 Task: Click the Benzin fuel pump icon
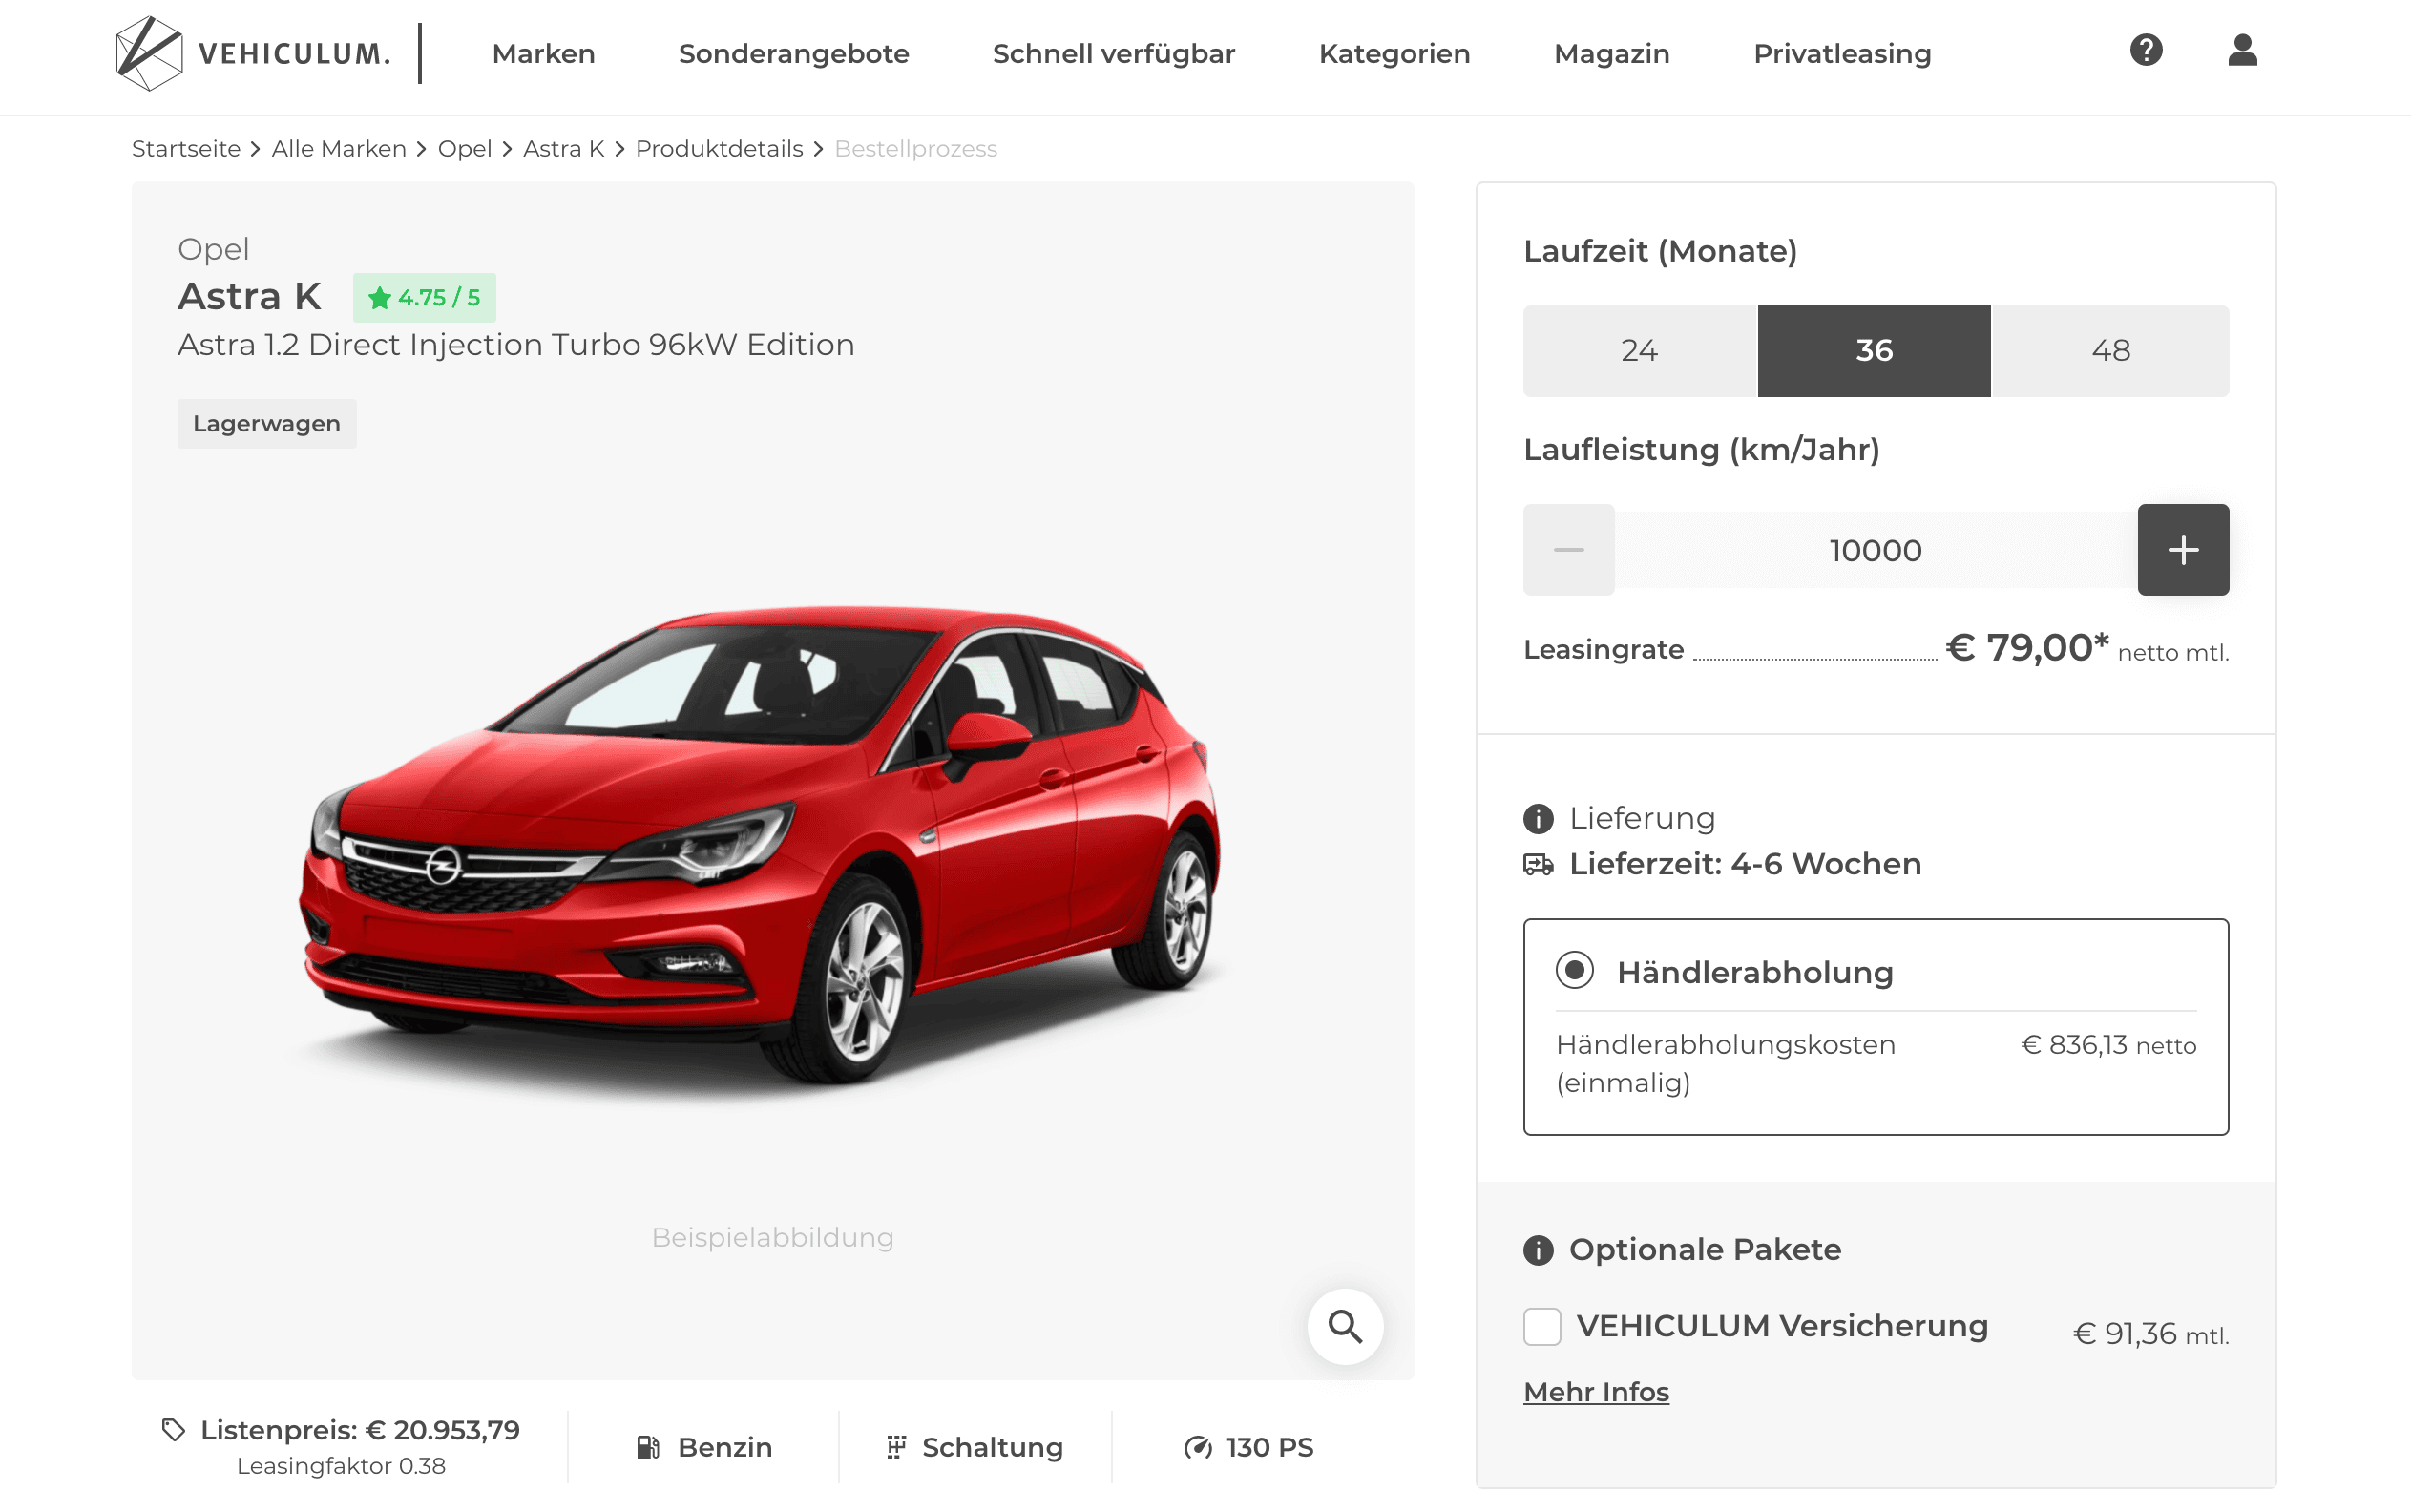pyautogui.click(x=648, y=1447)
